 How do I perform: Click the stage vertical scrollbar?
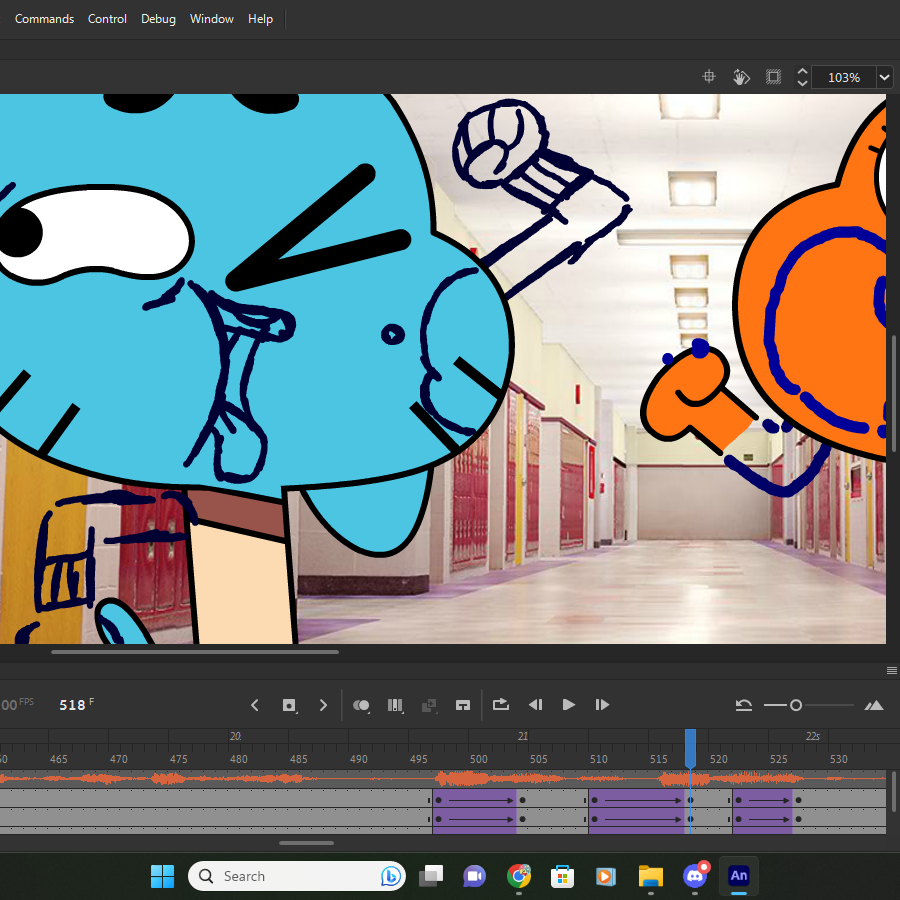(894, 394)
